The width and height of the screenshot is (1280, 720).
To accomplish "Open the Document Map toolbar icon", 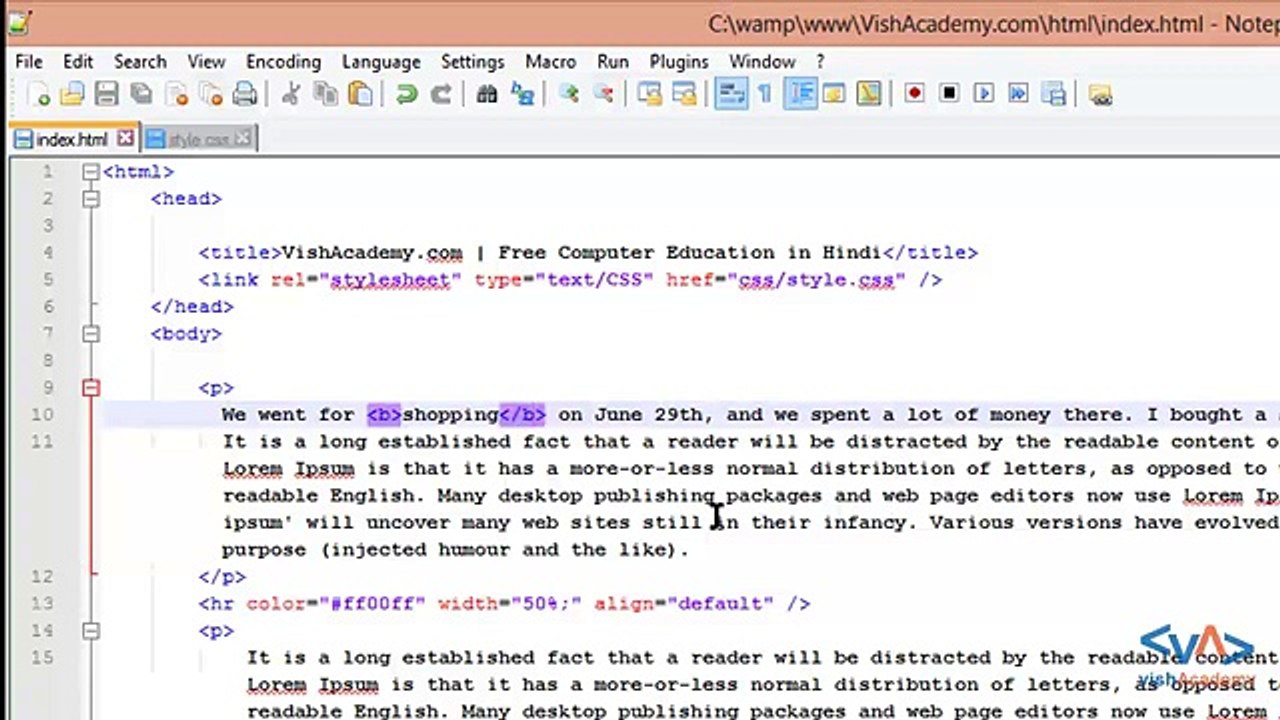I will click(868, 94).
